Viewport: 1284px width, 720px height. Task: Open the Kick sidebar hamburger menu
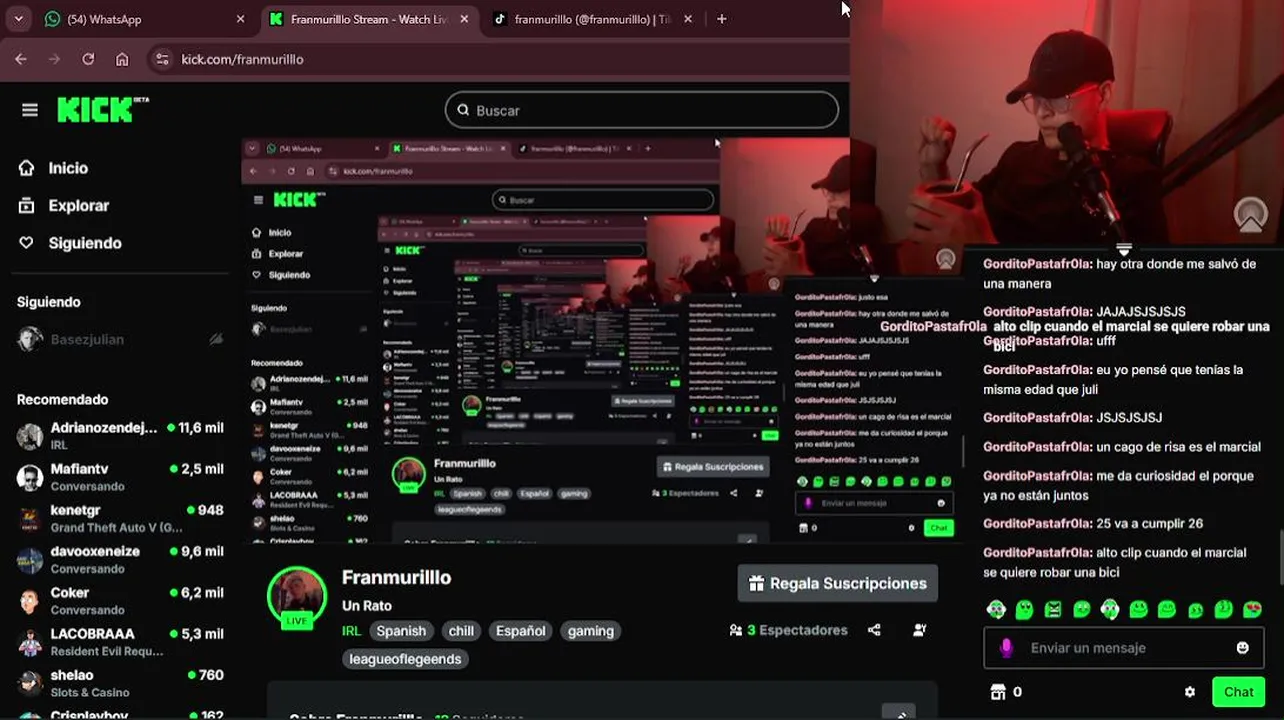pyautogui.click(x=30, y=110)
